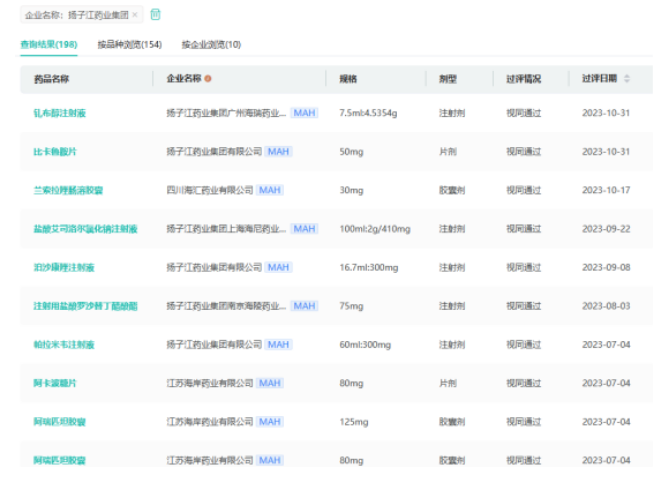Open the 钆布醇注射液 drug link
Image resolution: width=658 pixels, height=481 pixels.
(x=59, y=113)
